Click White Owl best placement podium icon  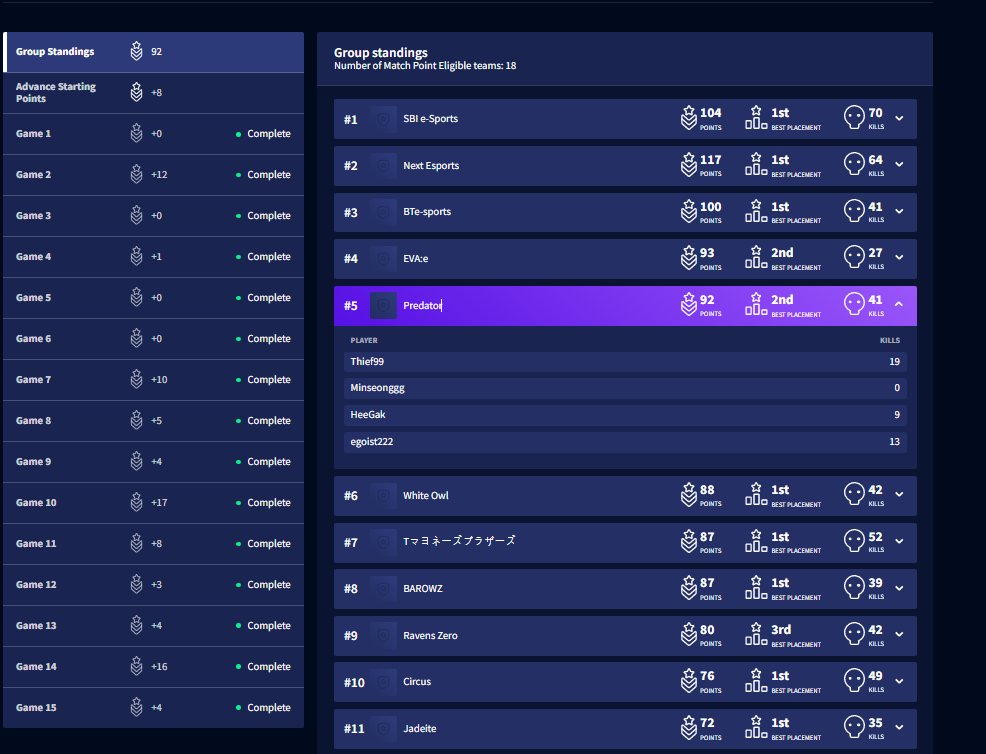[x=756, y=494]
